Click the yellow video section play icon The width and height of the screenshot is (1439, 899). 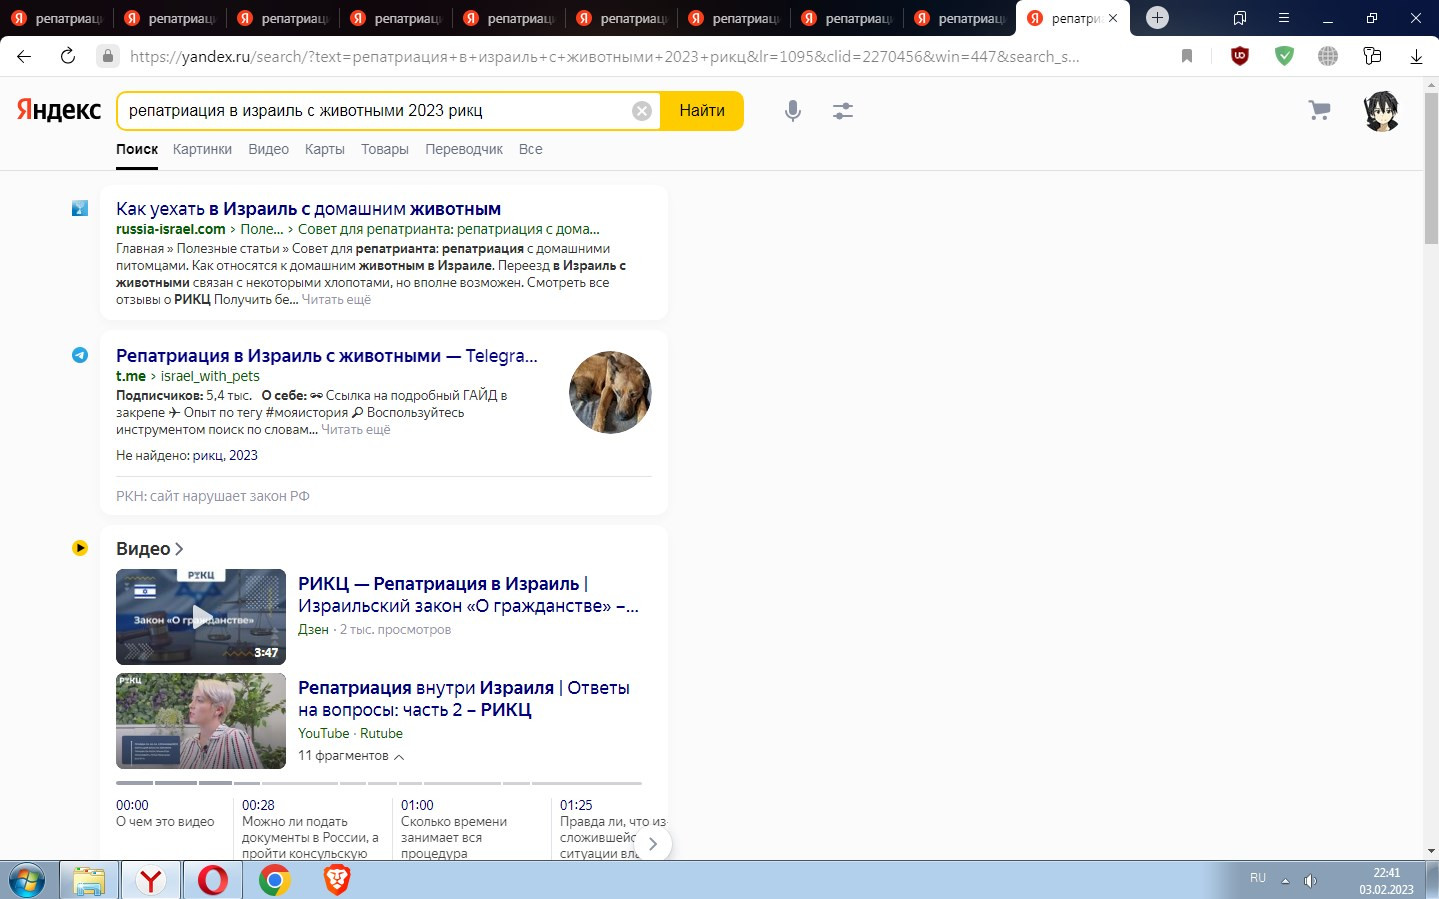80,548
